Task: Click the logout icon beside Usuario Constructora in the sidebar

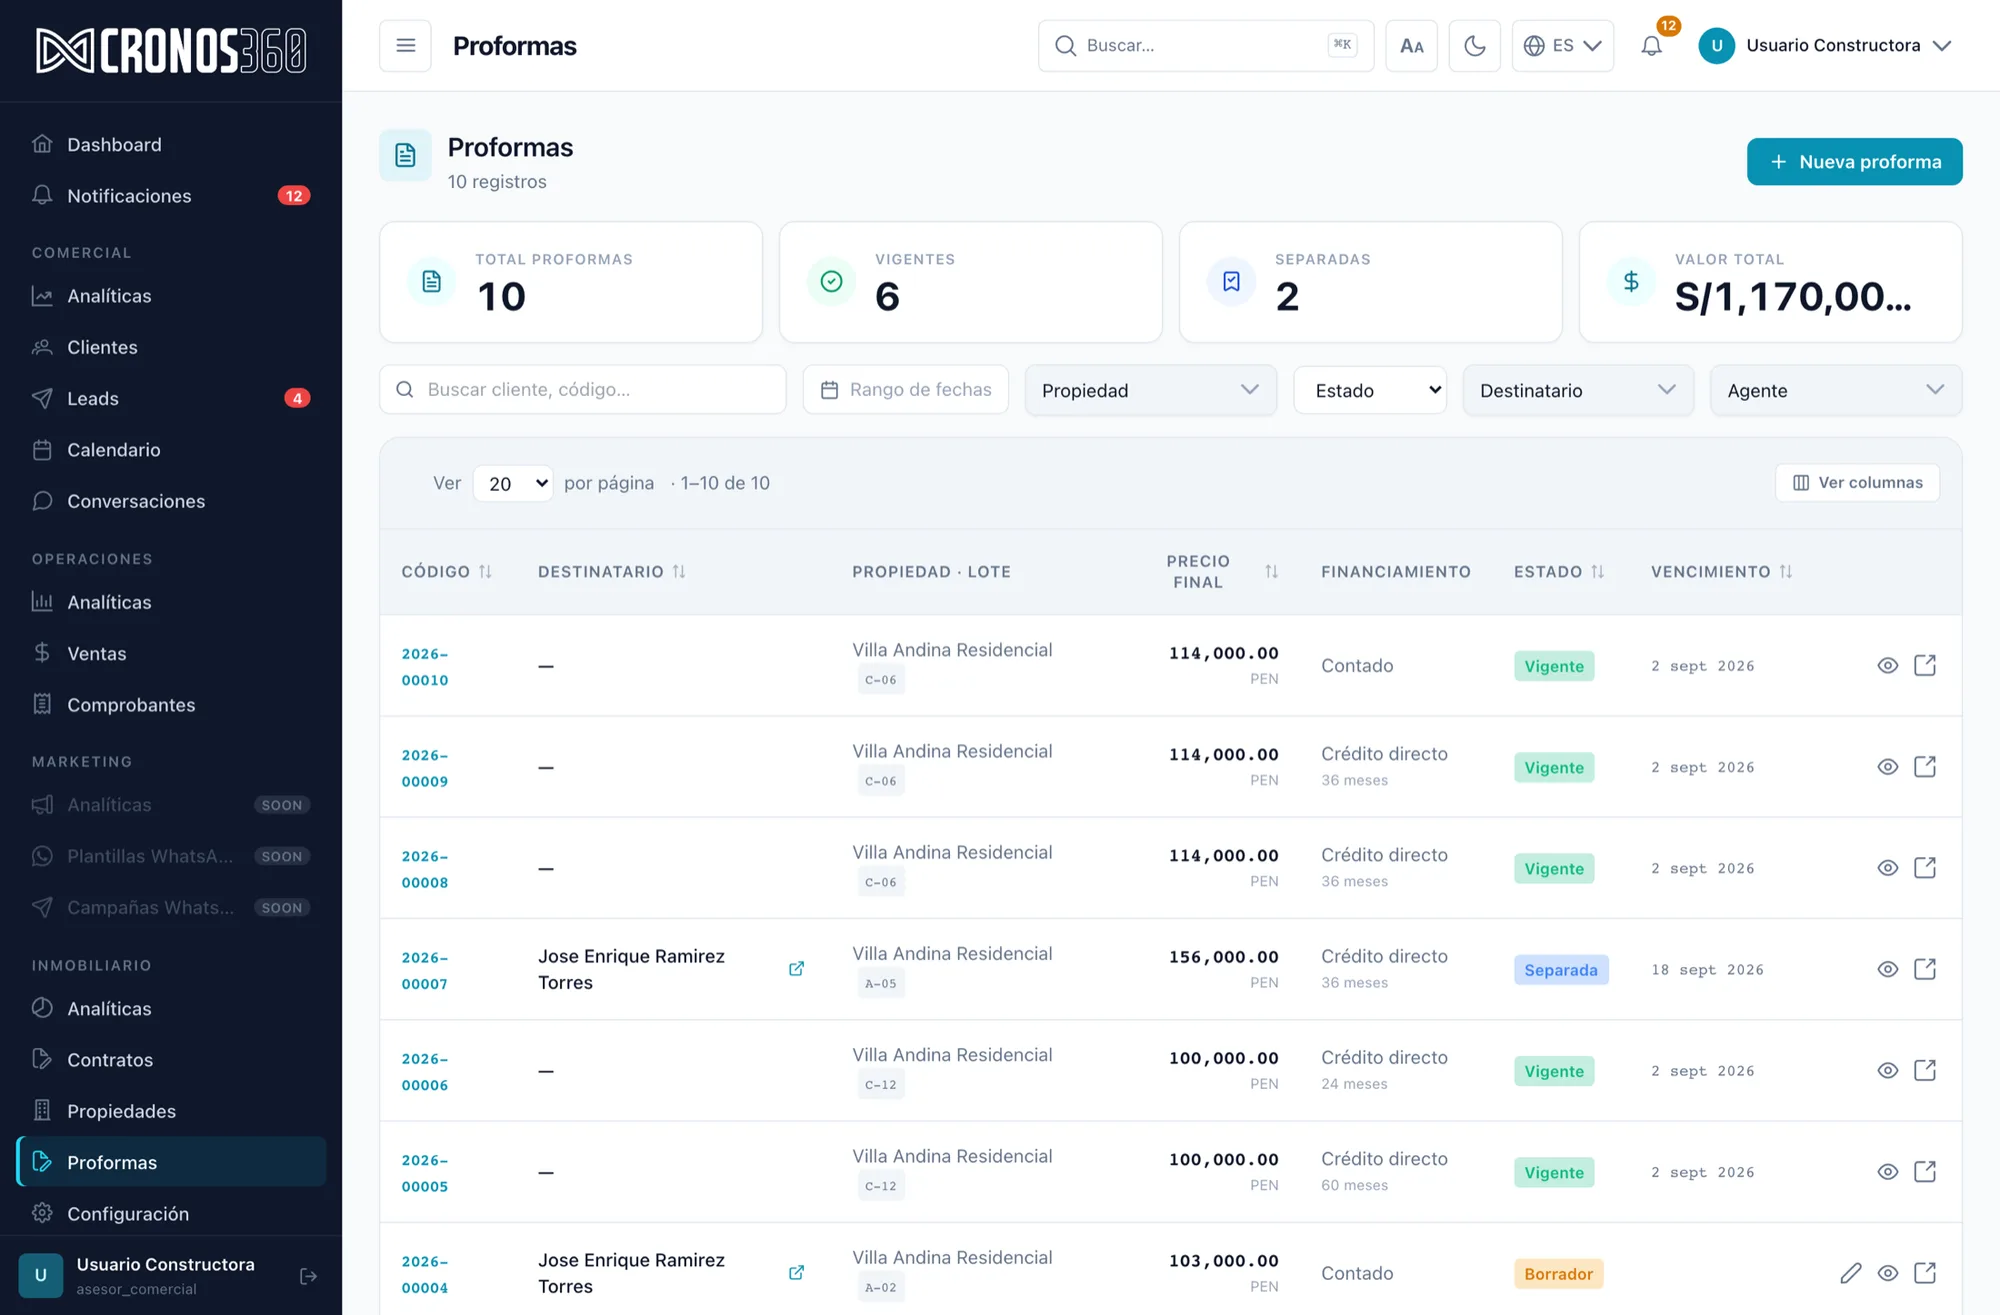Action: click(x=308, y=1276)
